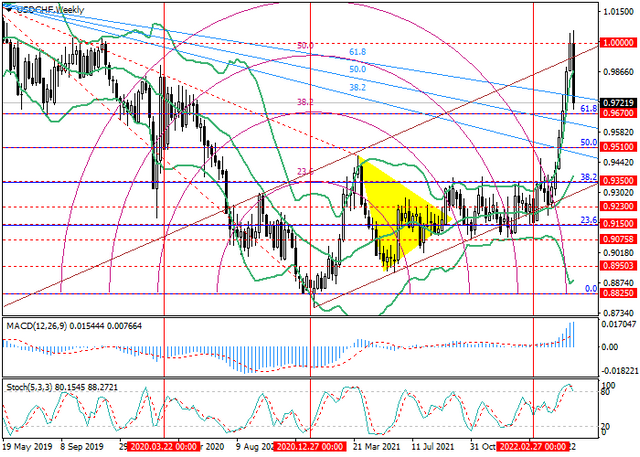Select the black 0.97219 current price tag

coord(618,103)
